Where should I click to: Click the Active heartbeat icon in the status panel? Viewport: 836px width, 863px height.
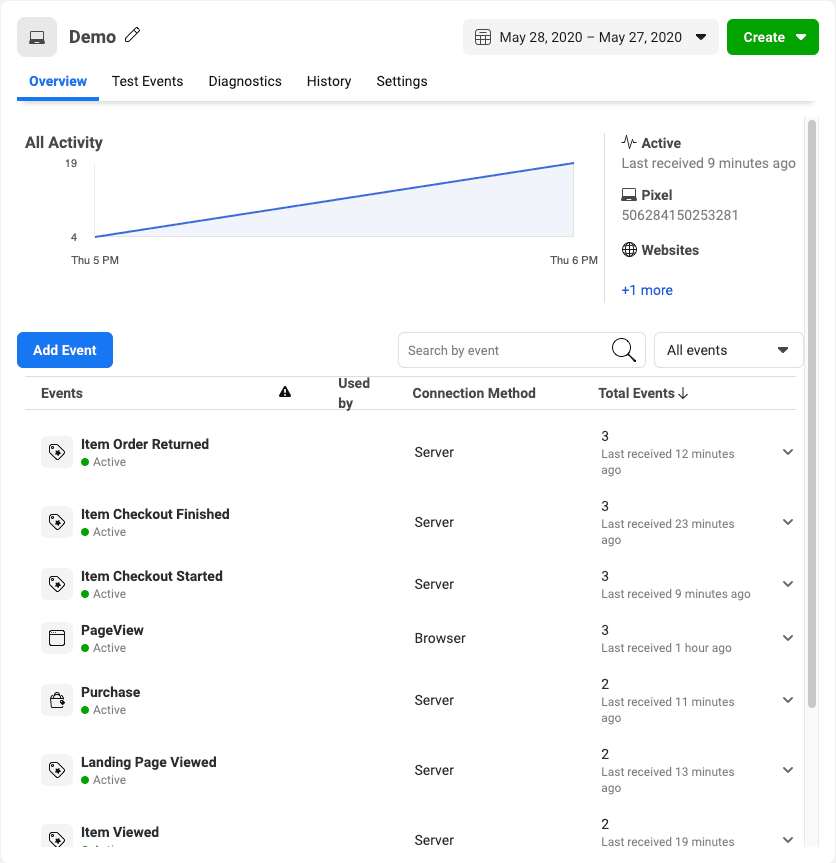[628, 142]
